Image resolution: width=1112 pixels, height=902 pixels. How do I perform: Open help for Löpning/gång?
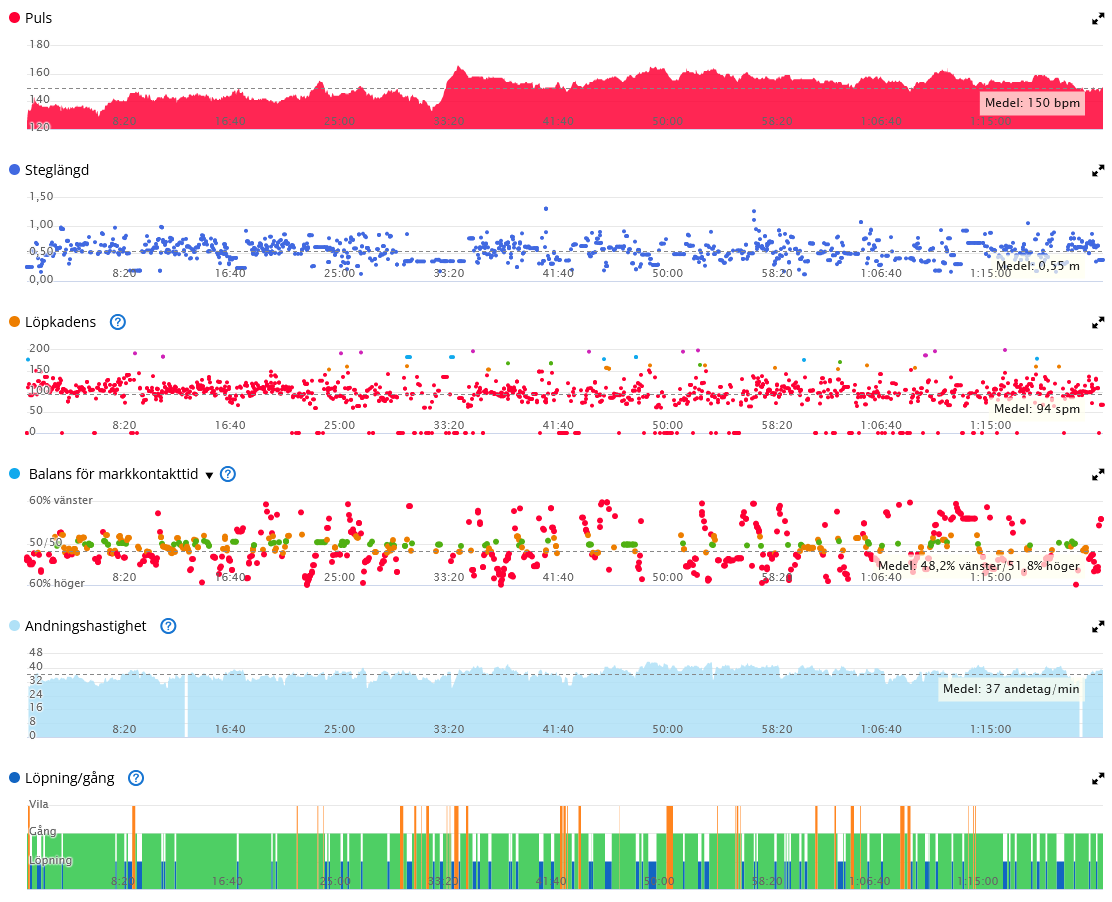[x=135, y=778]
